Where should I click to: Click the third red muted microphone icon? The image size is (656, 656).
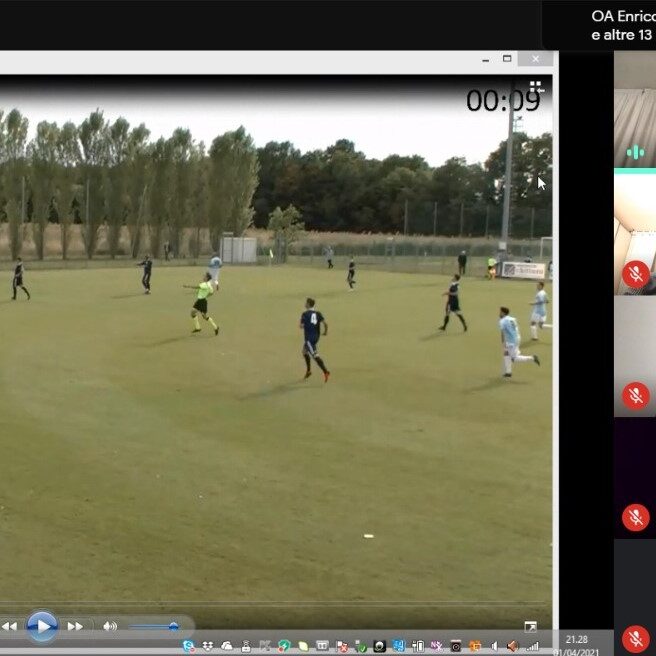click(635, 517)
